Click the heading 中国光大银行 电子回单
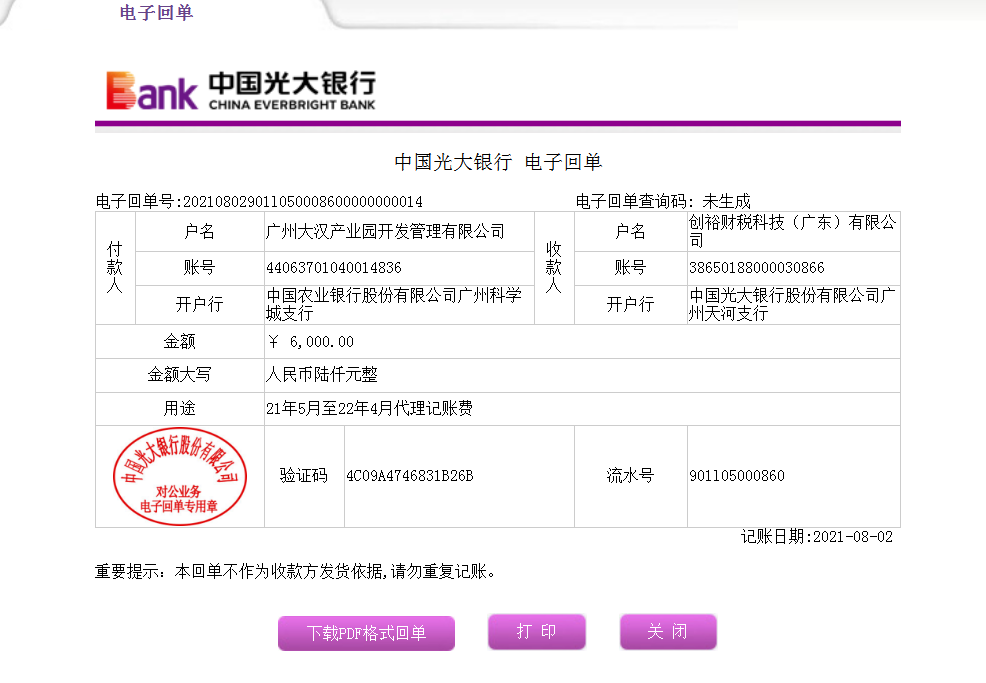The image size is (986, 683). (x=498, y=162)
